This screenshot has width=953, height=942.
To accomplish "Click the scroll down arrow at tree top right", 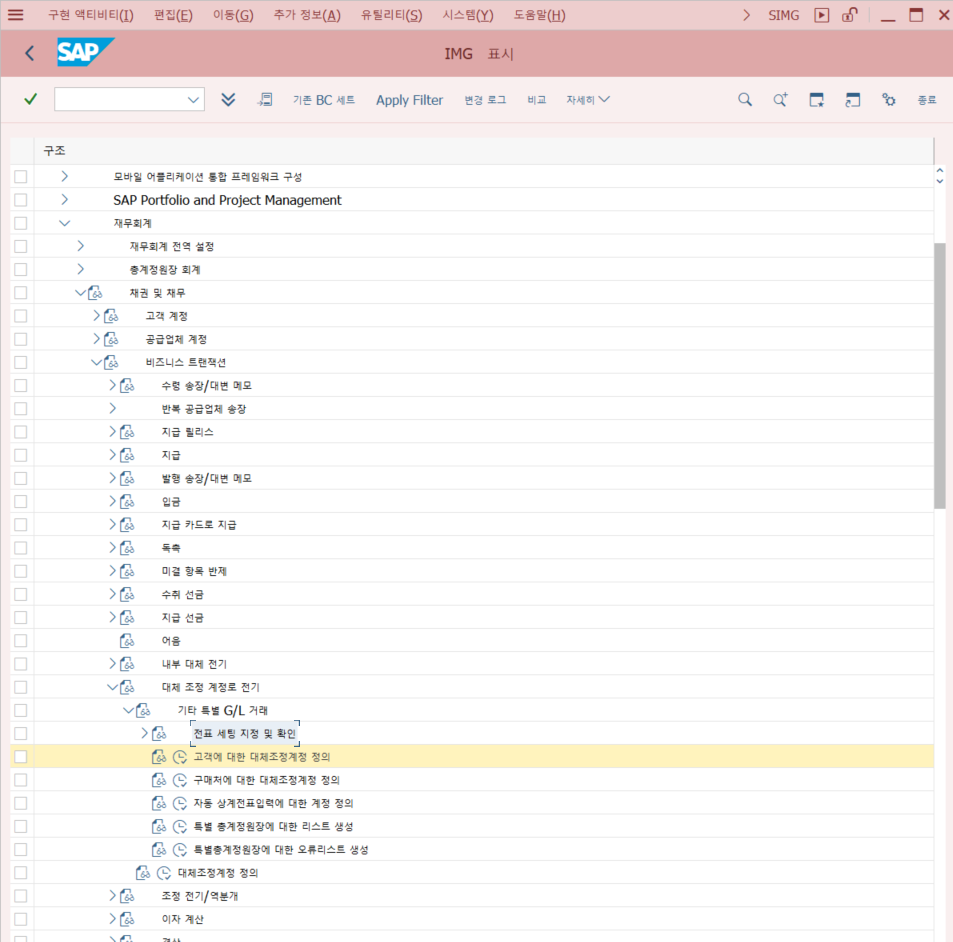I will click(940, 181).
